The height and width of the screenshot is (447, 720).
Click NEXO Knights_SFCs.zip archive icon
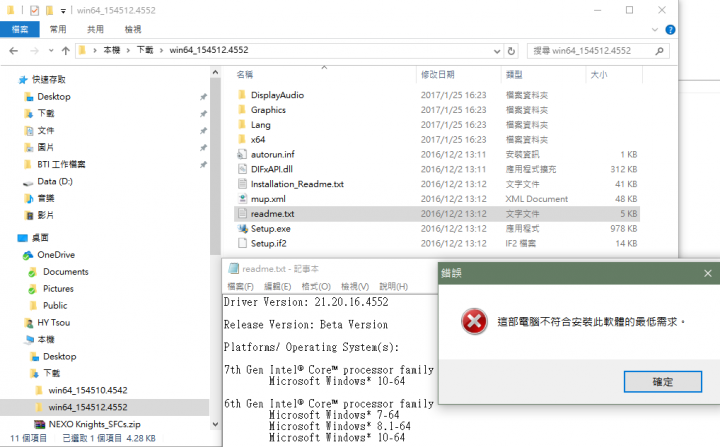(x=40, y=424)
